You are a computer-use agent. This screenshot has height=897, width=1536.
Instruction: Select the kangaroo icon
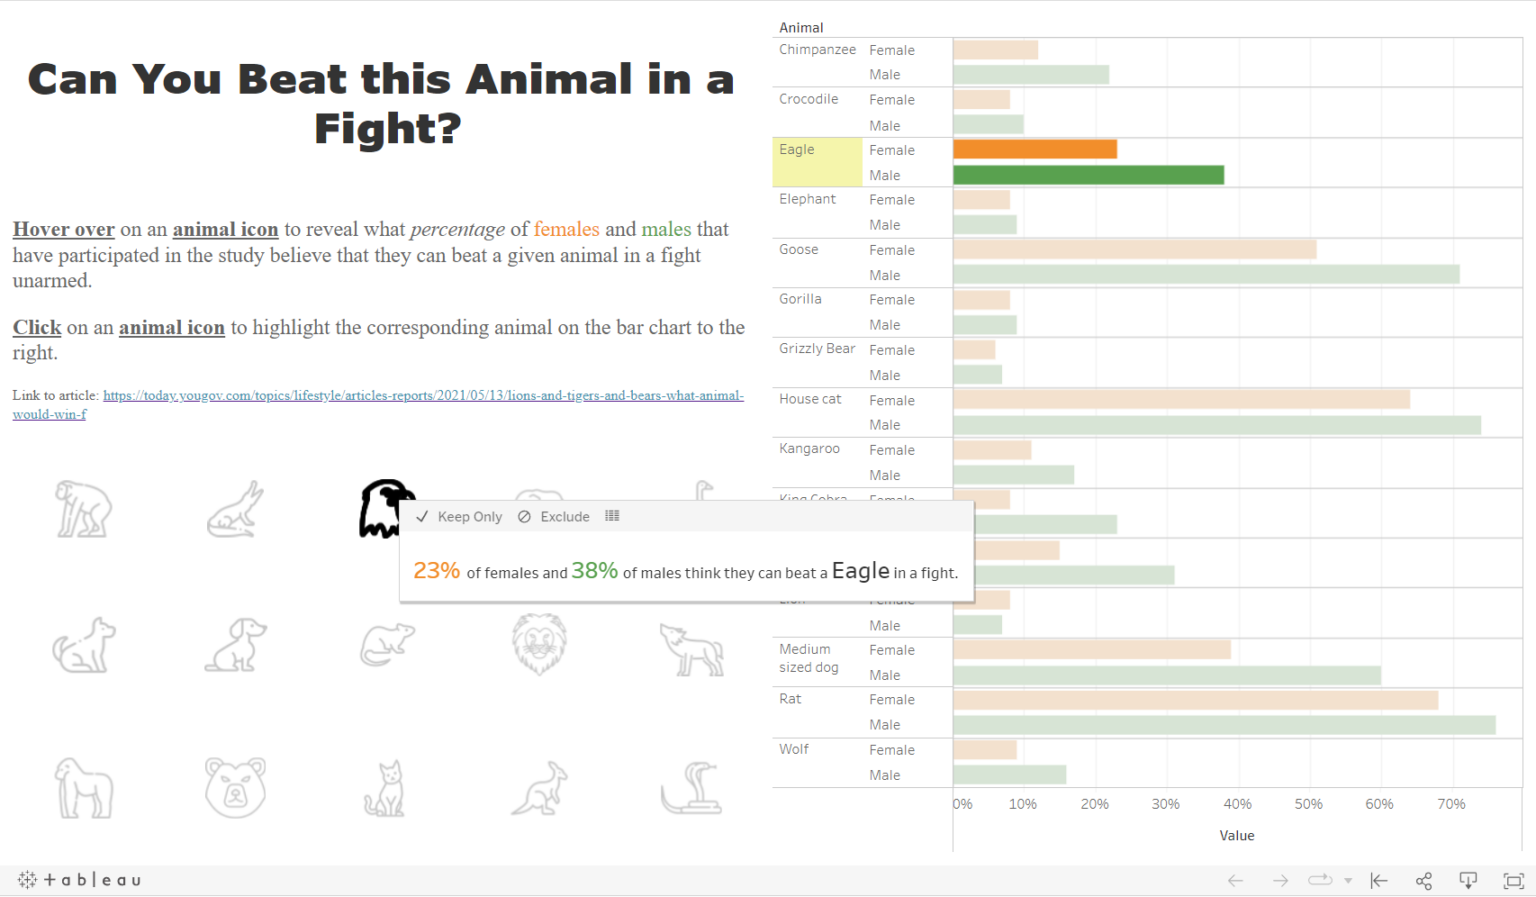coord(540,788)
